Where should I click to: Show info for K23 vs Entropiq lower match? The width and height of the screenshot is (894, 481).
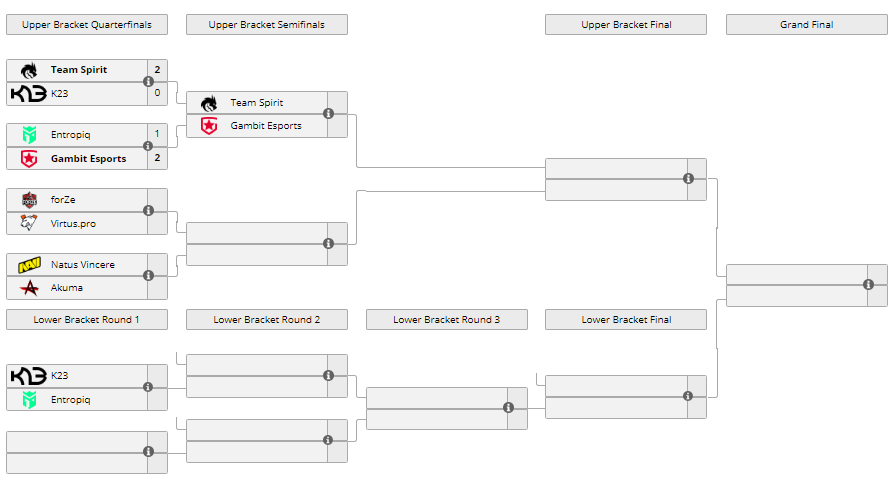(x=148, y=387)
